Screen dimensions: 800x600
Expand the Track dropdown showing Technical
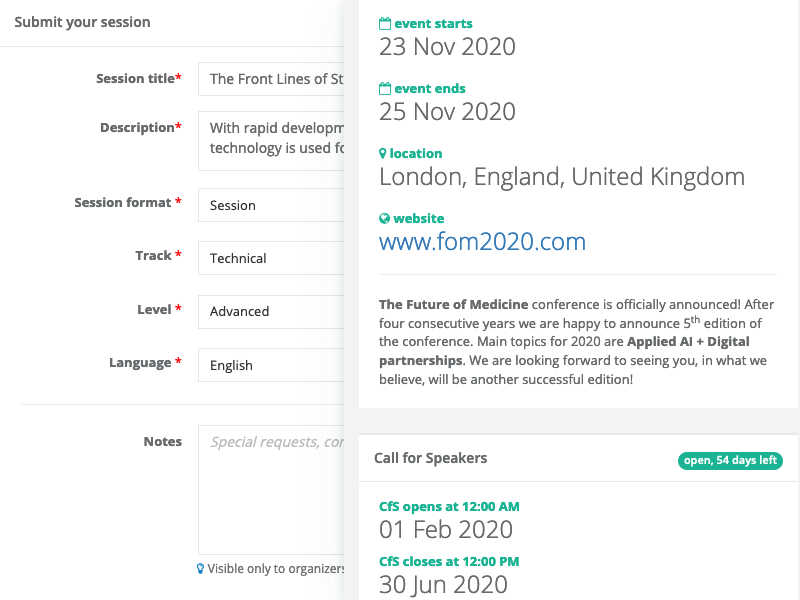pos(271,258)
